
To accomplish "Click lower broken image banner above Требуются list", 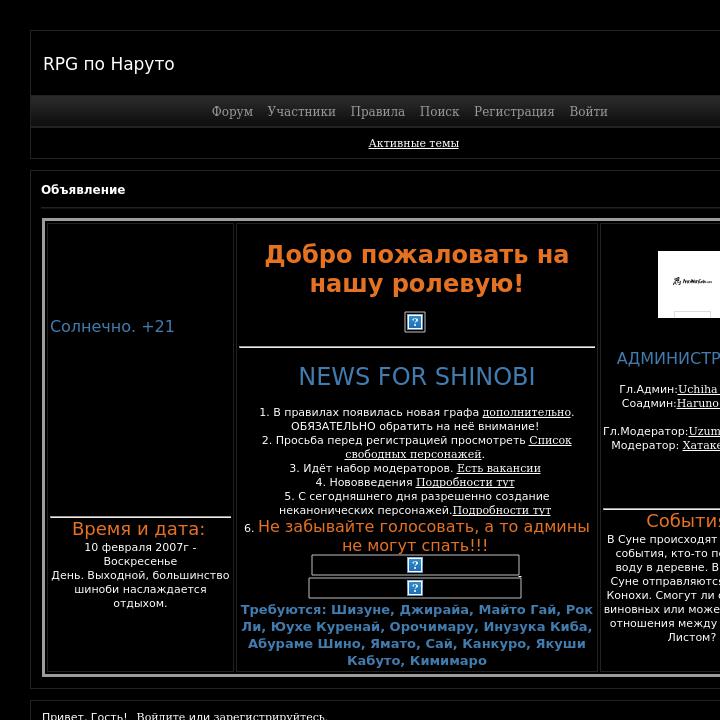I will point(415,588).
